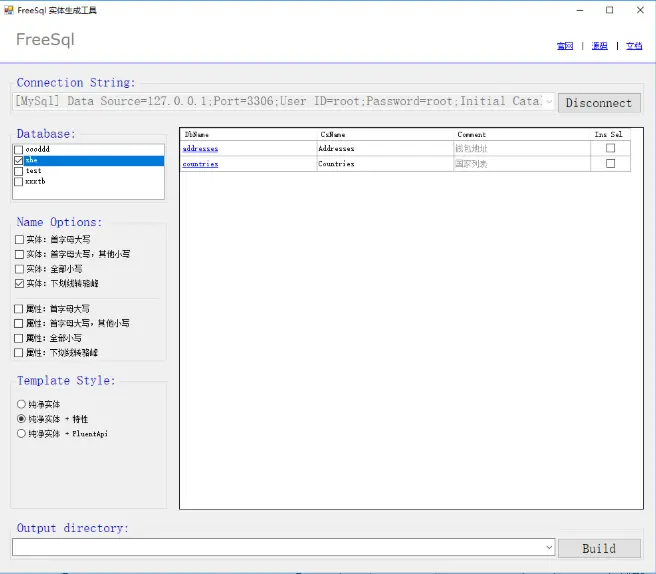Open the 源码 link
This screenshot has width=656, height=574.
click(x=600, y=46)
